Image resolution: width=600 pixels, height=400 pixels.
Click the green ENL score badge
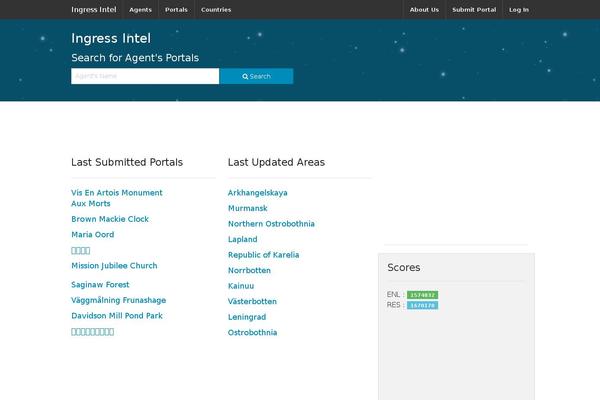422,295
